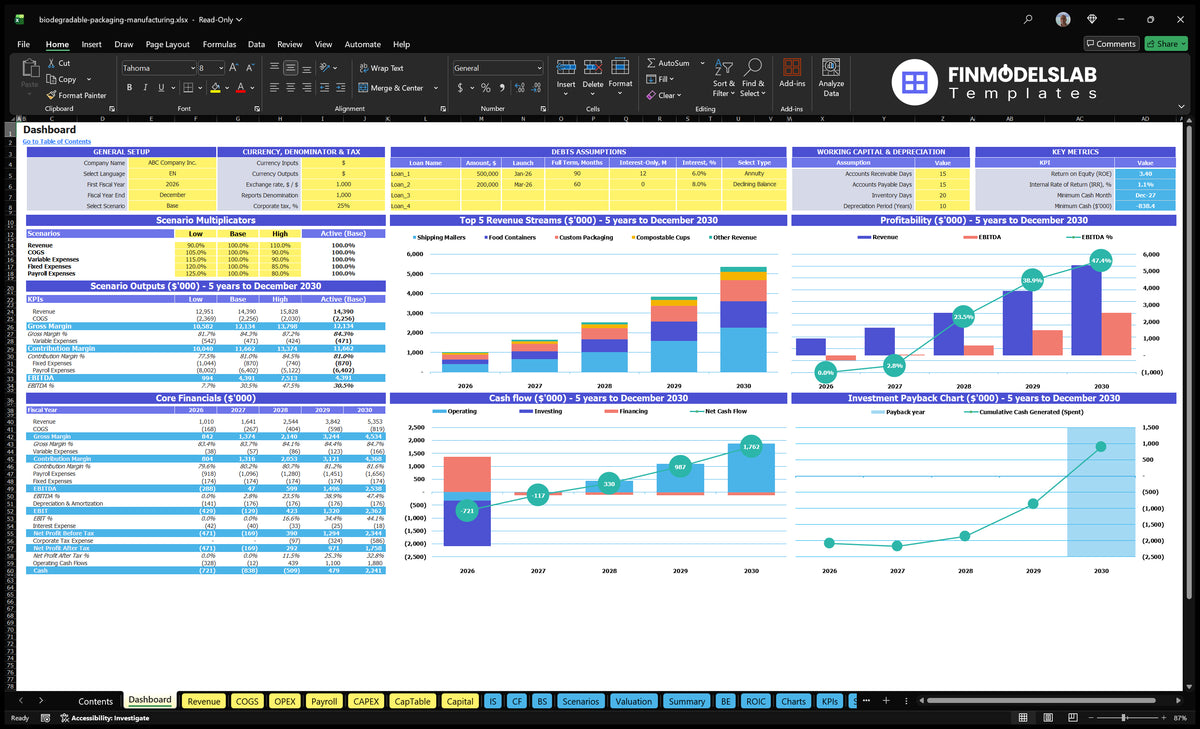Open the Formulas ribbon tab

click(x=219, y=44)
